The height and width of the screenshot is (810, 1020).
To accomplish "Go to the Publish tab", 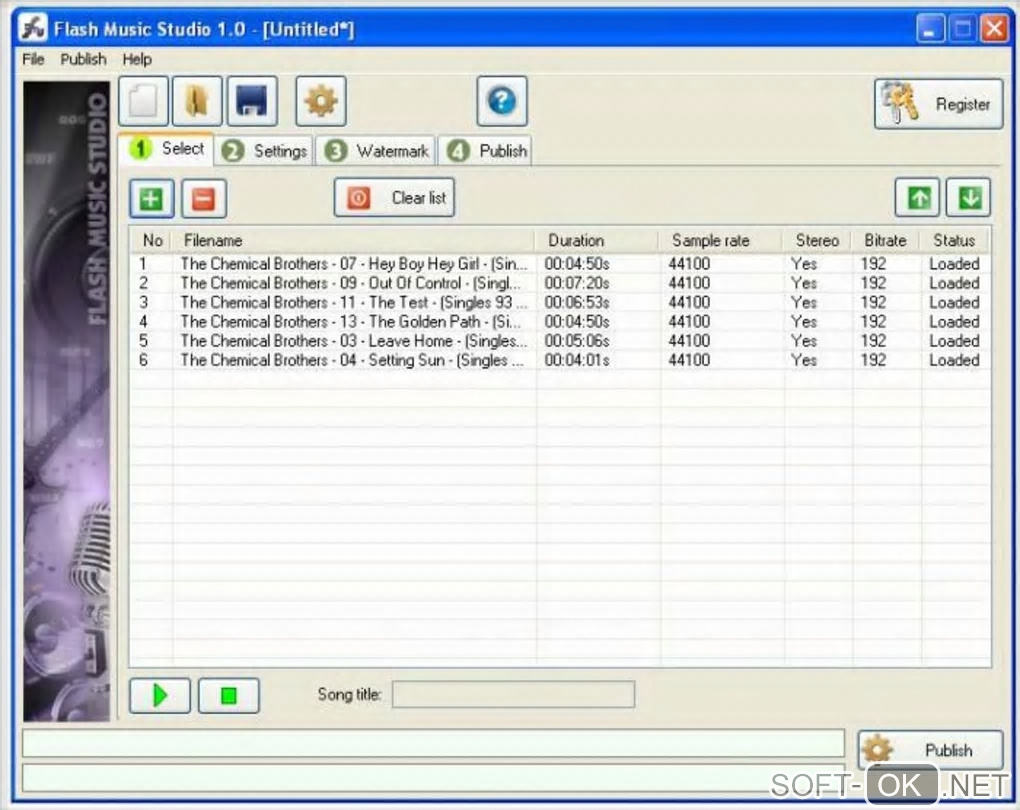I will [486, 151].
